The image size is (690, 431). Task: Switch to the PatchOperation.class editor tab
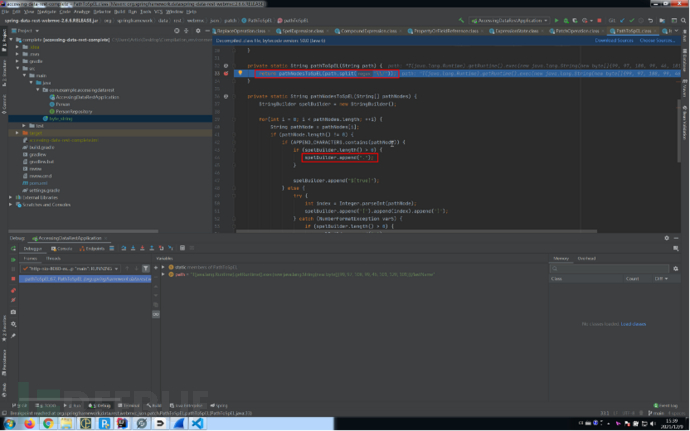pos(573,31)
